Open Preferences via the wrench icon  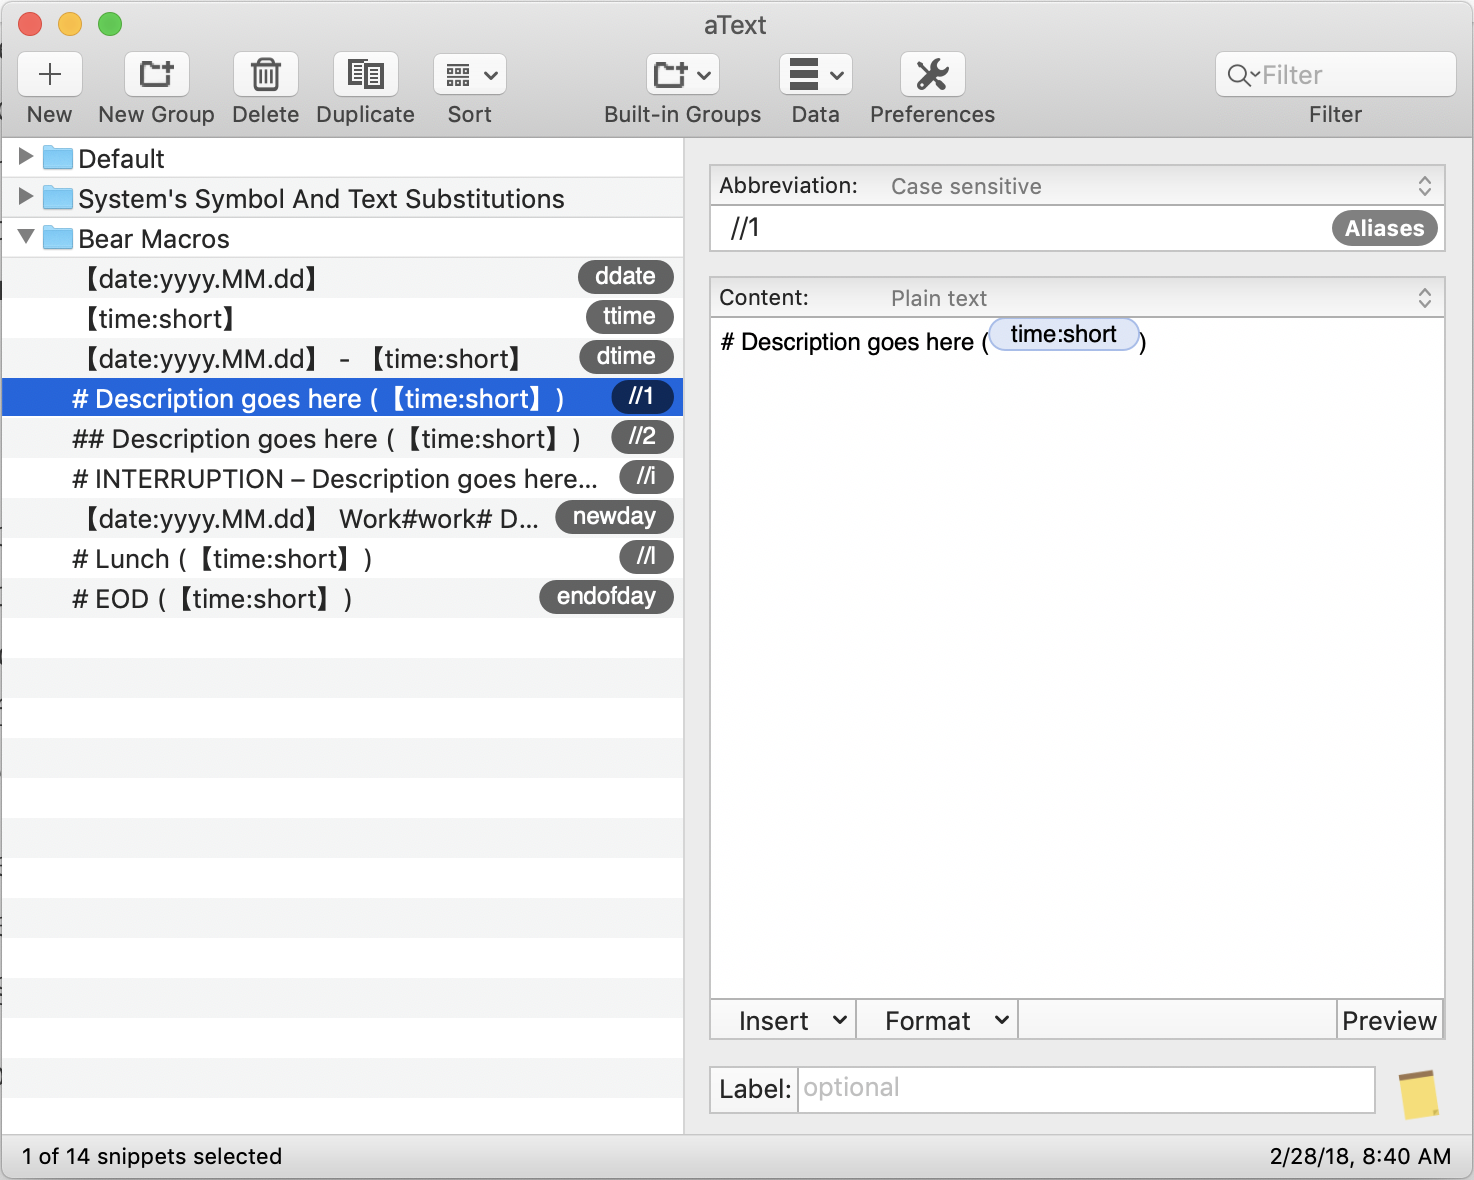click(x=931, y=74)
